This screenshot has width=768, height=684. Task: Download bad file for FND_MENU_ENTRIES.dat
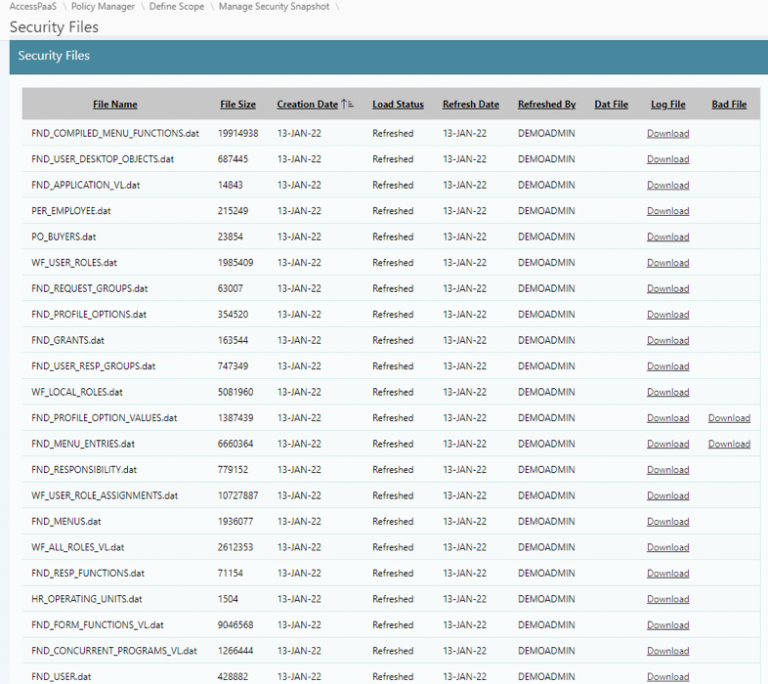pos(729,444)
